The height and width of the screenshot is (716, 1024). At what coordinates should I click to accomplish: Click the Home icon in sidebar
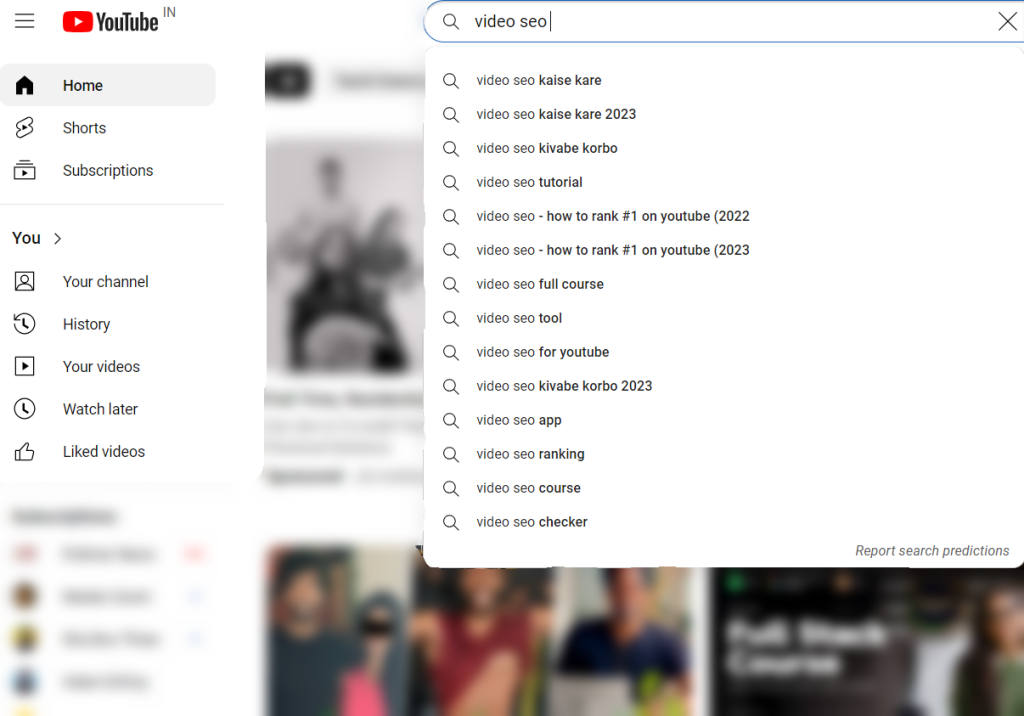[x=27, y=85]
